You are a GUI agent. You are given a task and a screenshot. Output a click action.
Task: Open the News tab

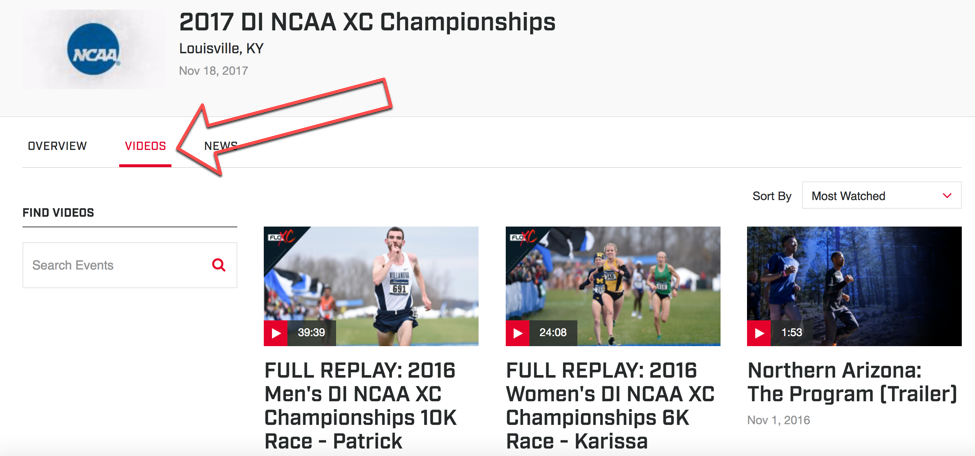pos(221,146)
